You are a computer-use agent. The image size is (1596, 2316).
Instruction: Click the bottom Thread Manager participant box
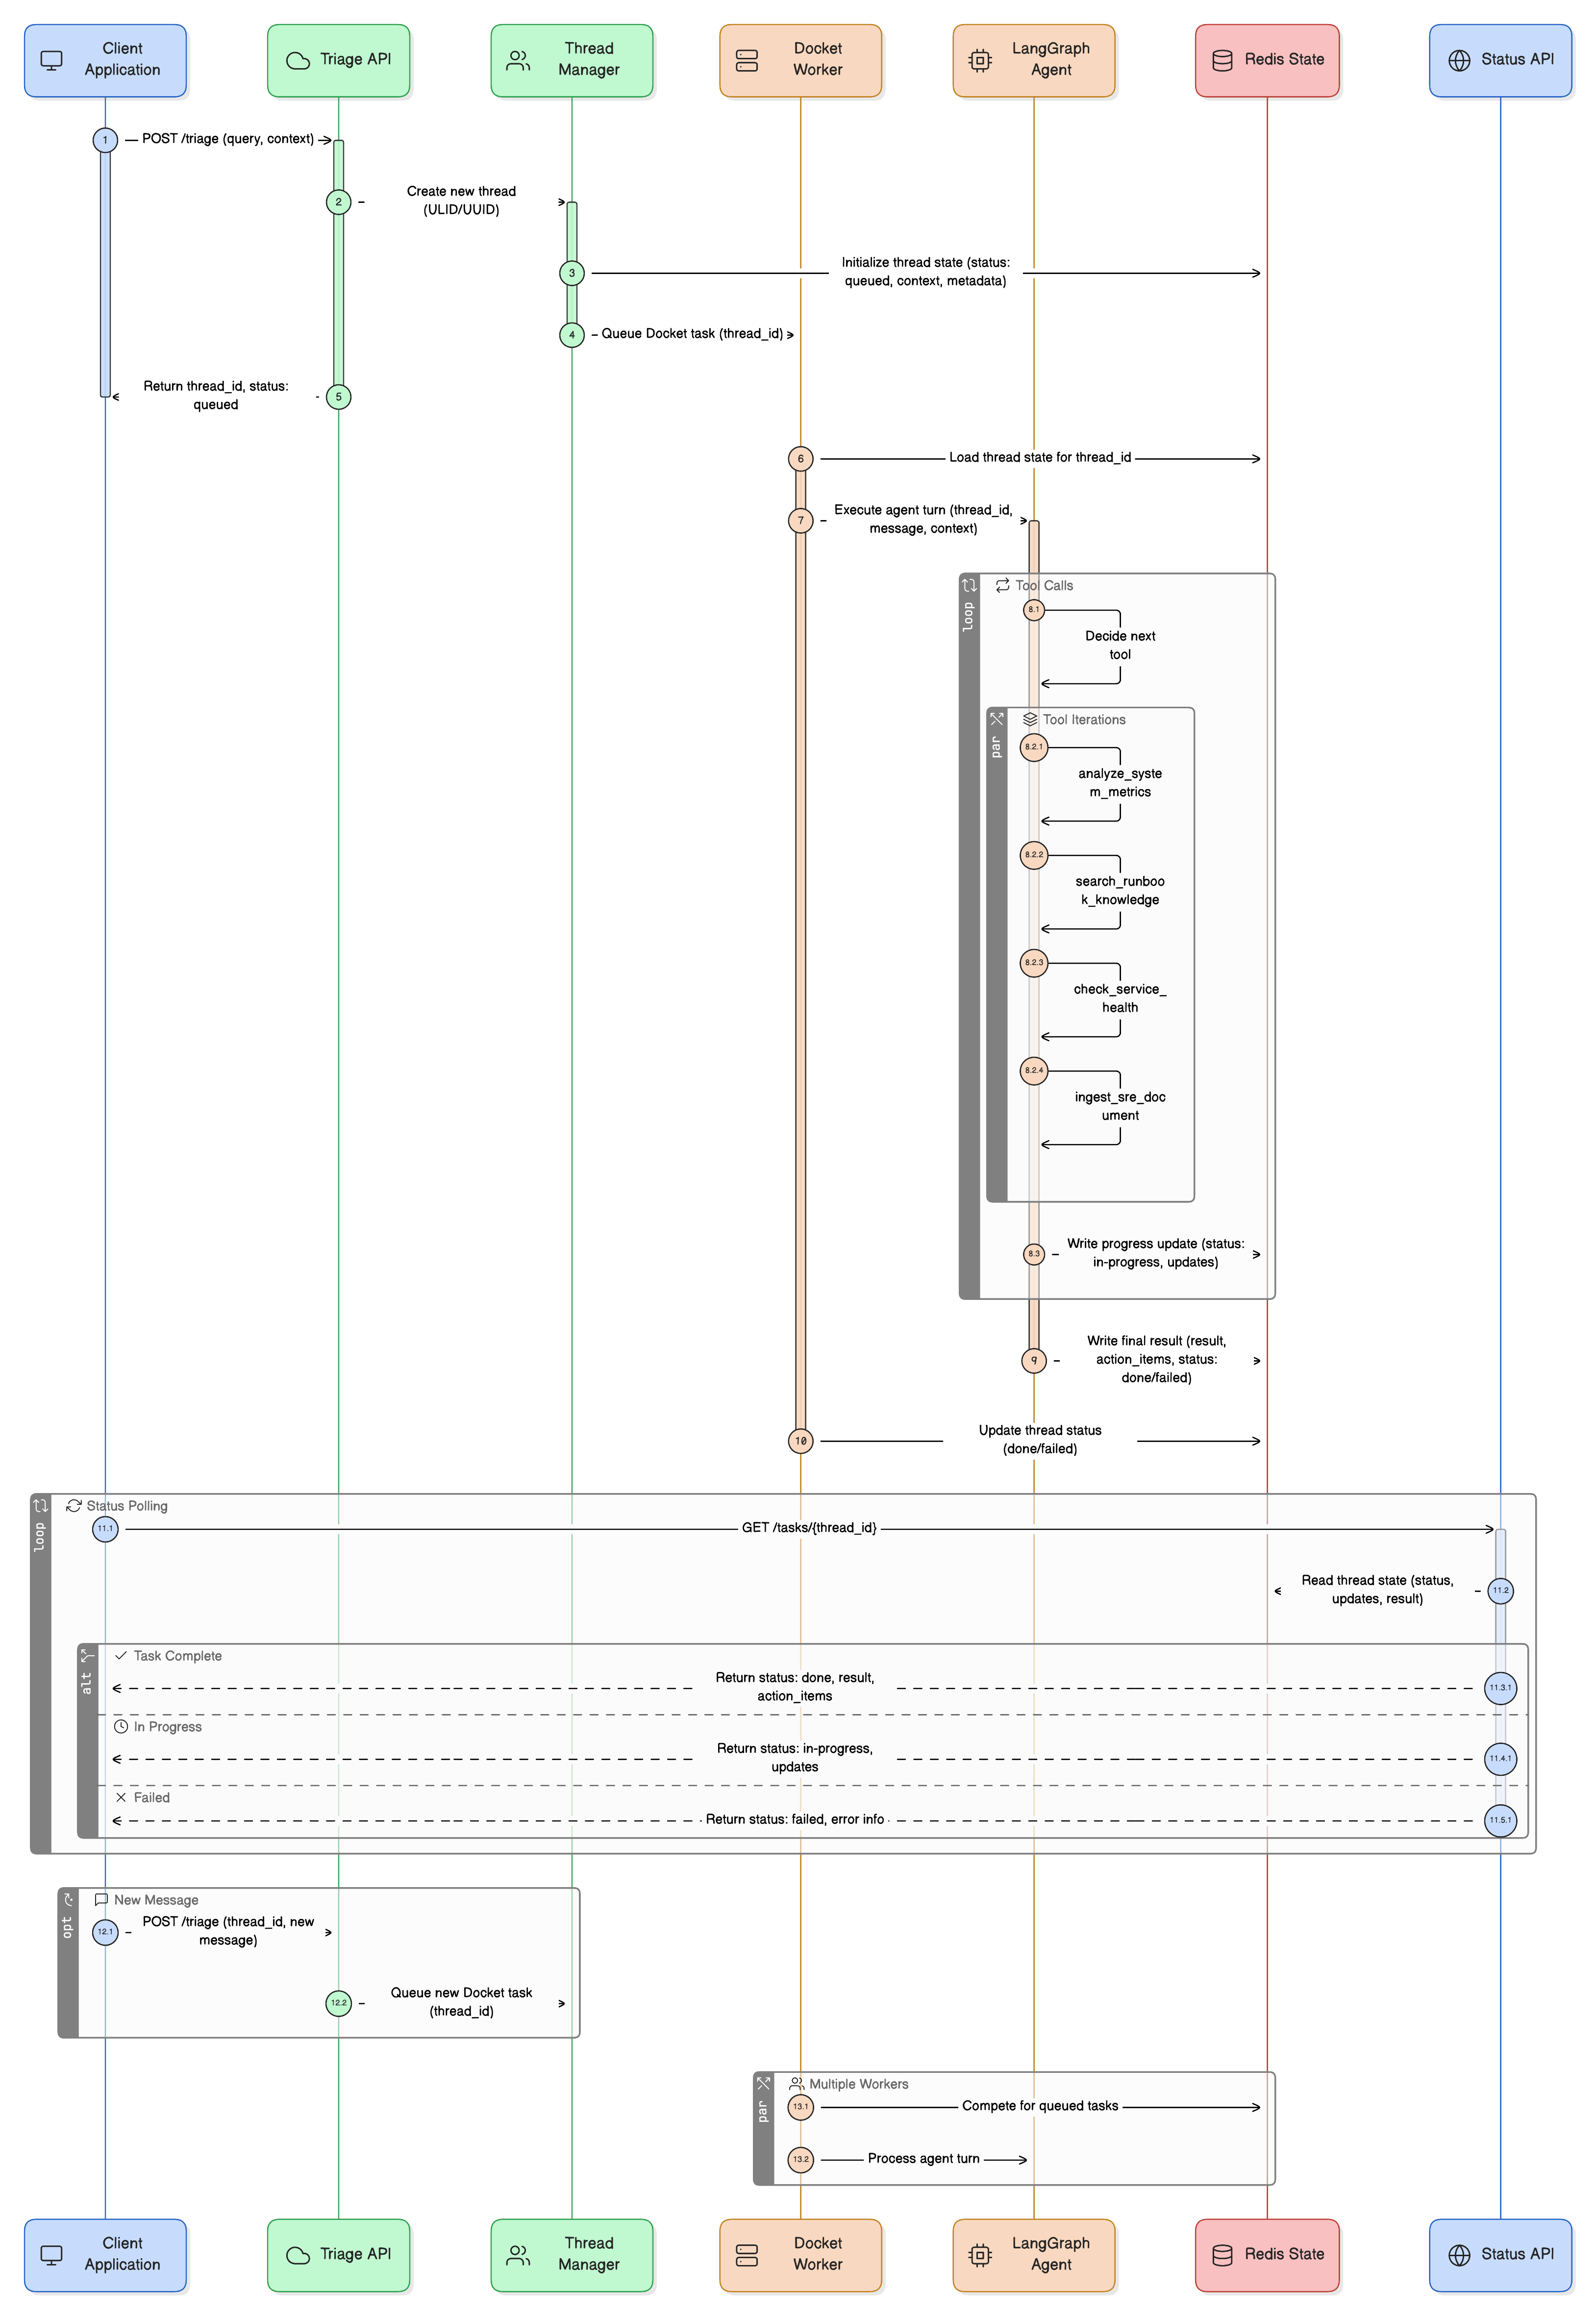(x=571, y=2254)
